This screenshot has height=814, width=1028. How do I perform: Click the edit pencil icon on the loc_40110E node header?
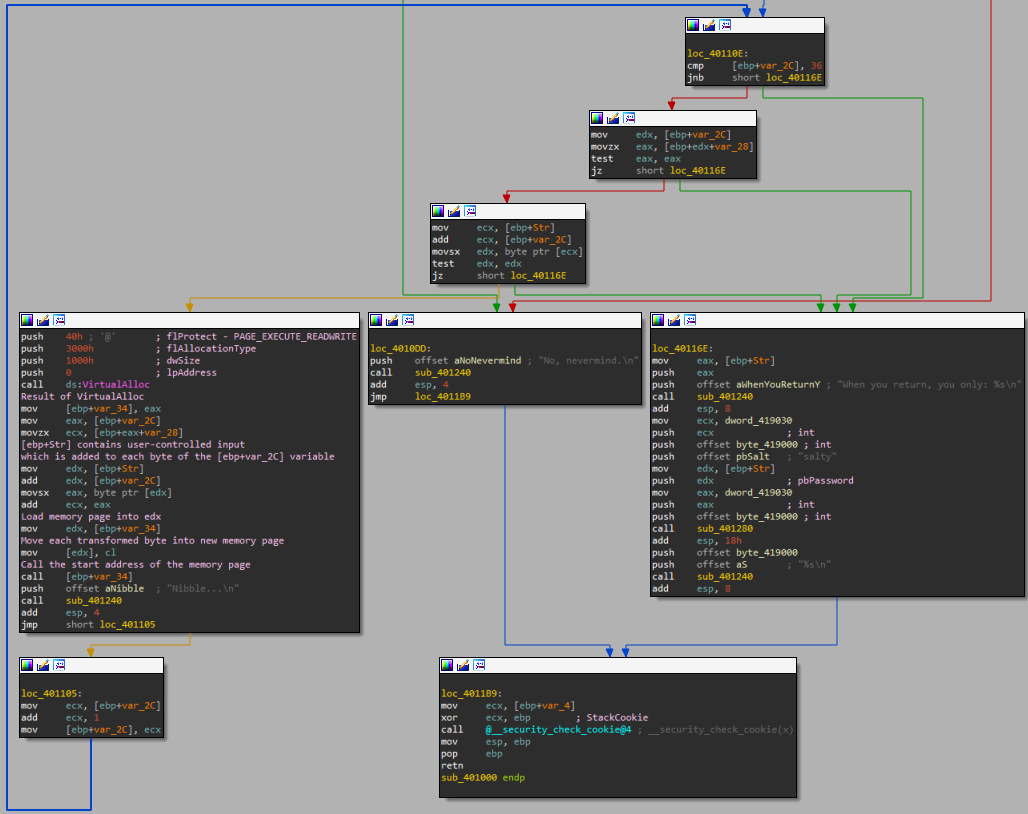(x=710, y=24)
